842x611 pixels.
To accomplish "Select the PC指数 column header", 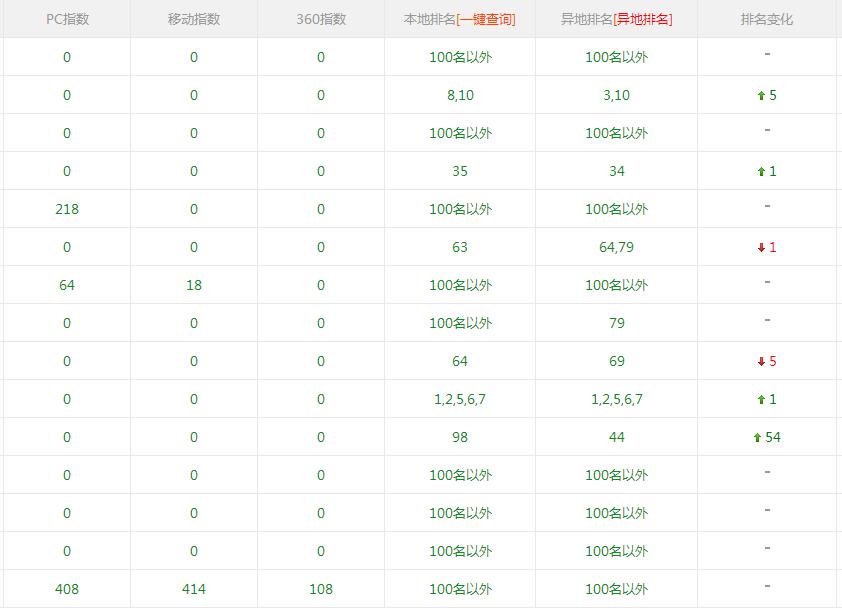I will 67,19.
